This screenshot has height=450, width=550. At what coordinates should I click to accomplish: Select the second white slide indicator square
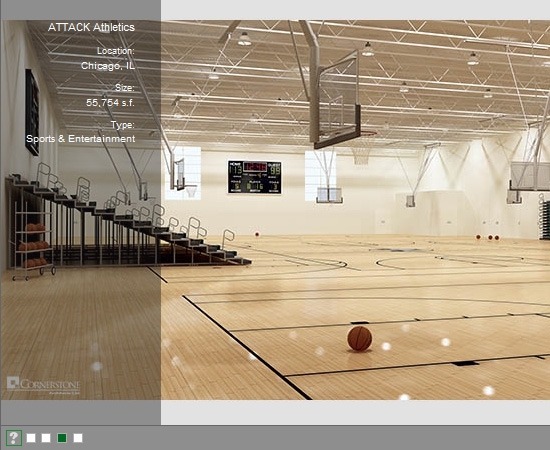point(46,438)
